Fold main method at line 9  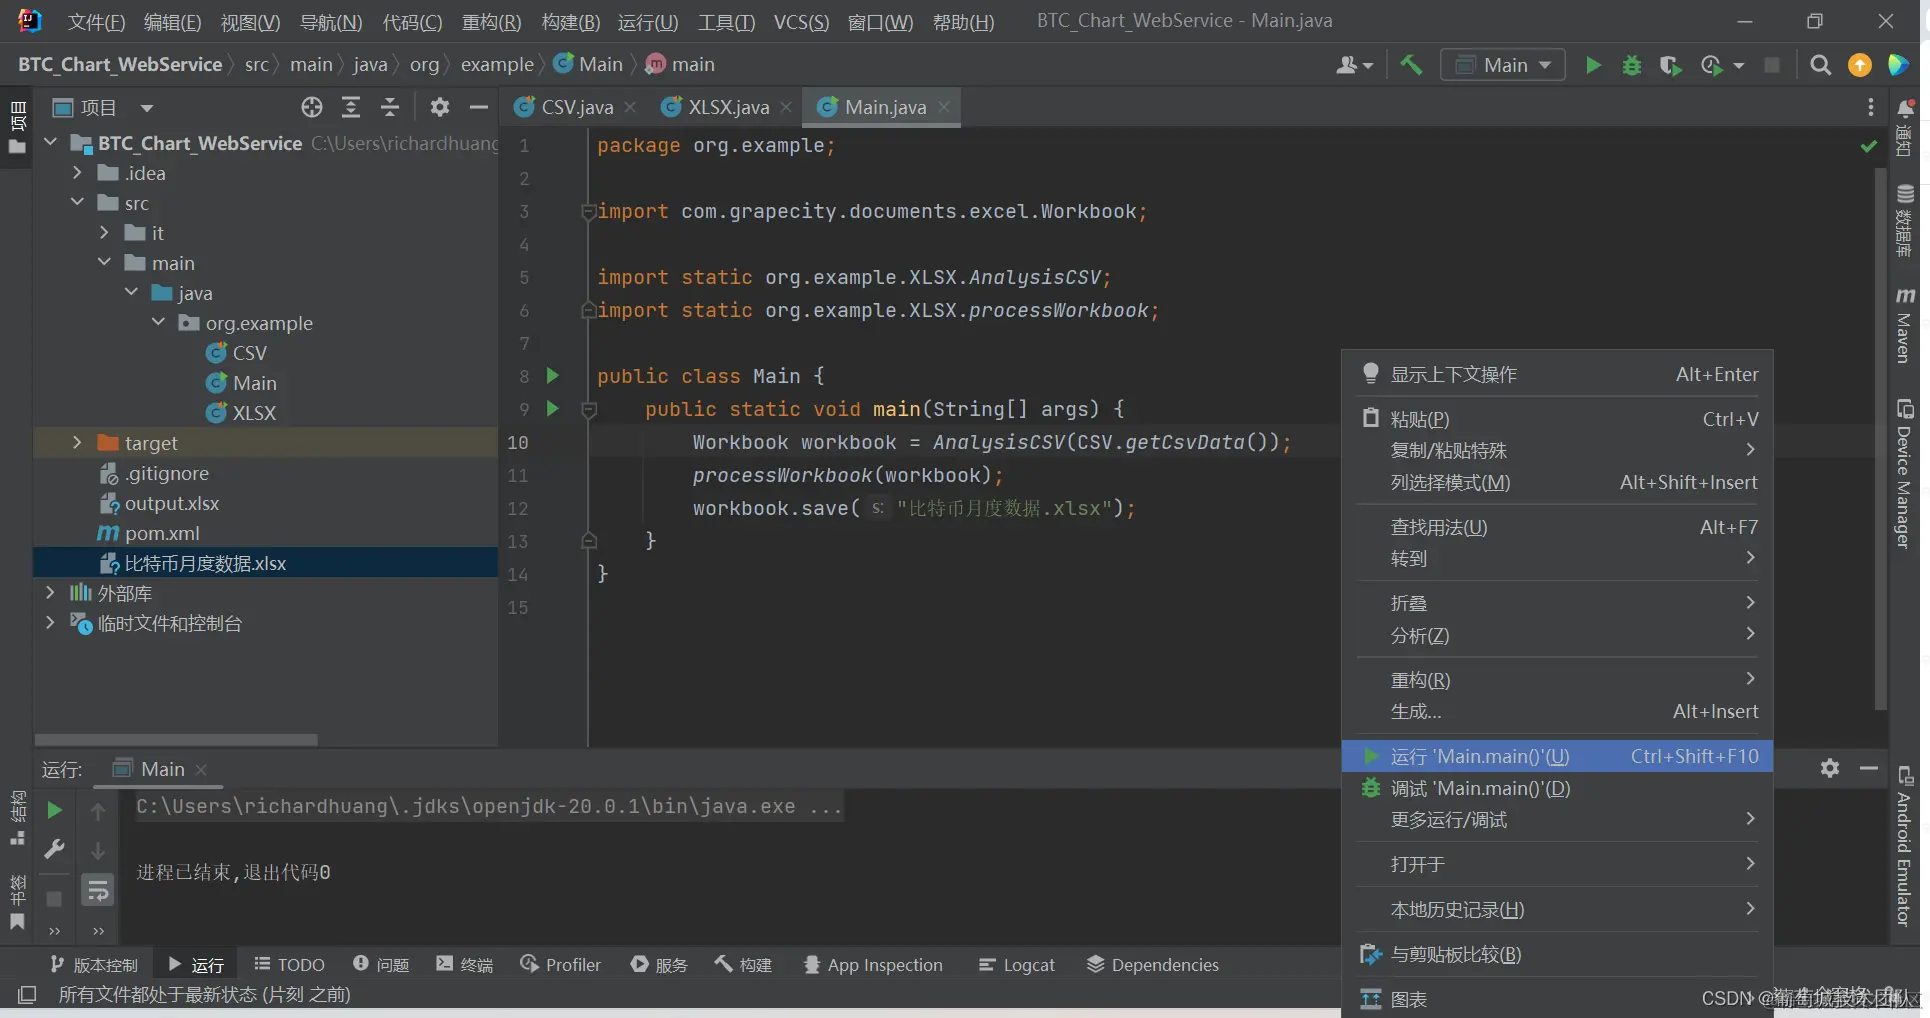(589, 409)
